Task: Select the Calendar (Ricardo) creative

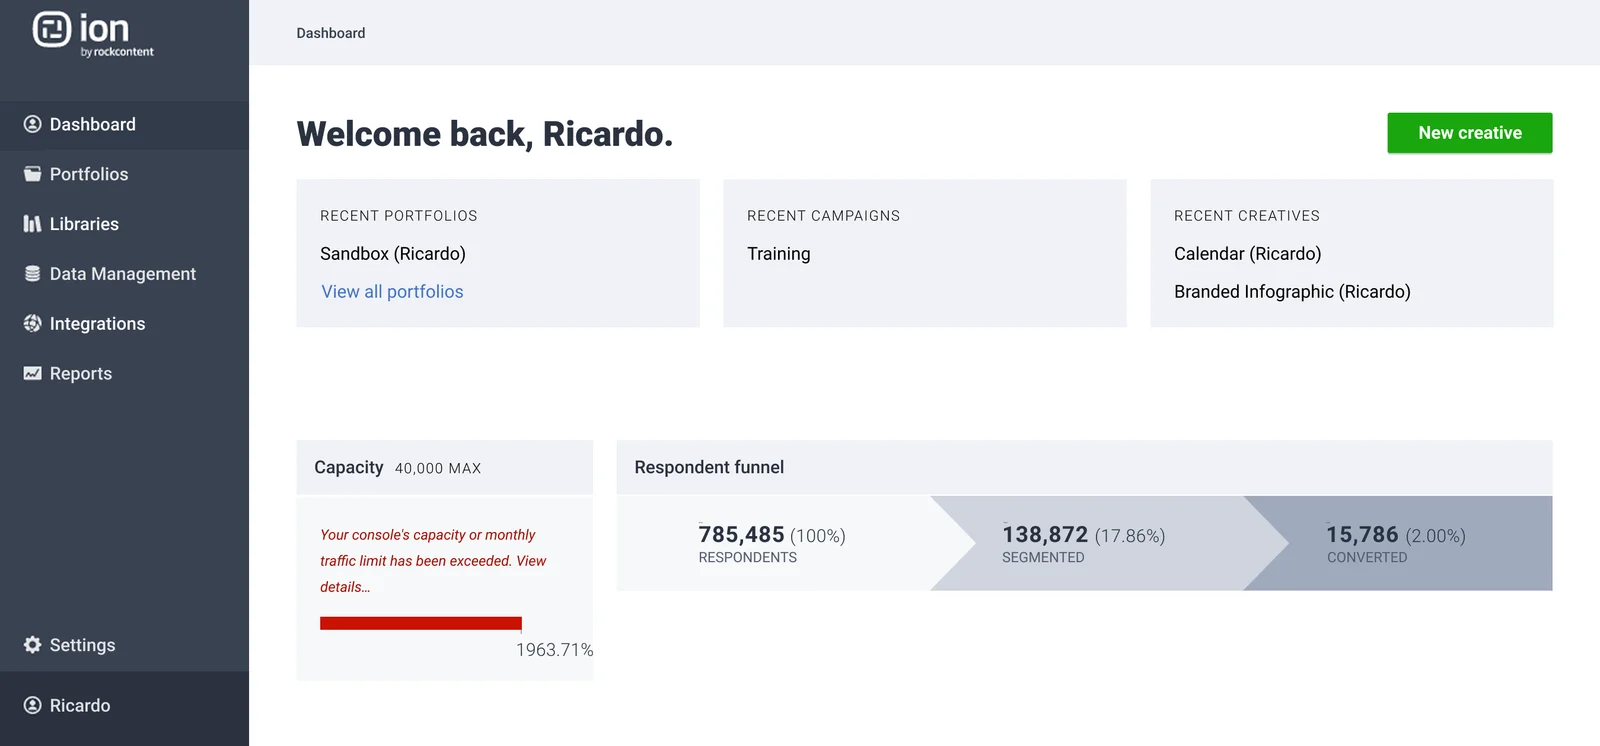Action: click(1247, 253)
